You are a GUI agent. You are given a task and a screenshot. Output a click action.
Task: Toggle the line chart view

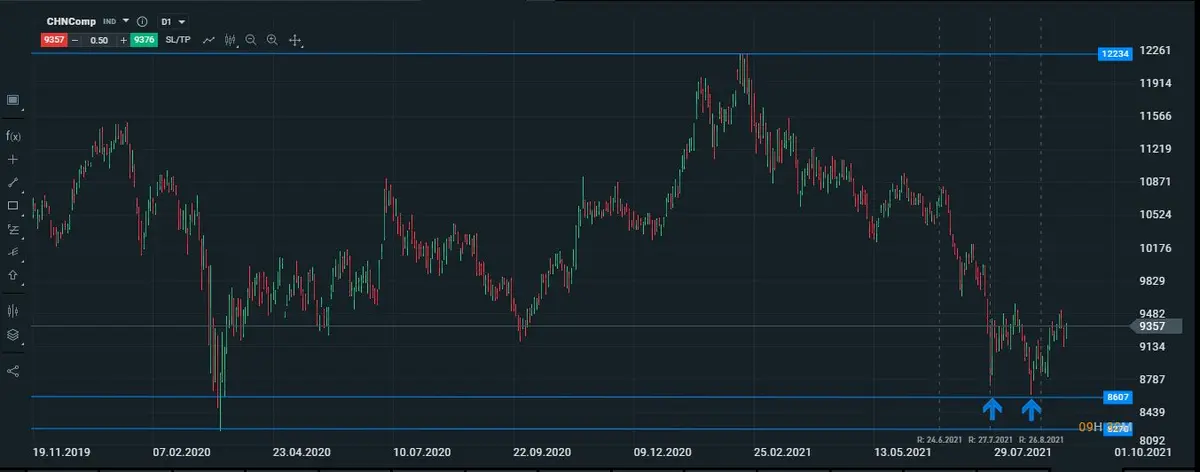(x=209, y=40)
